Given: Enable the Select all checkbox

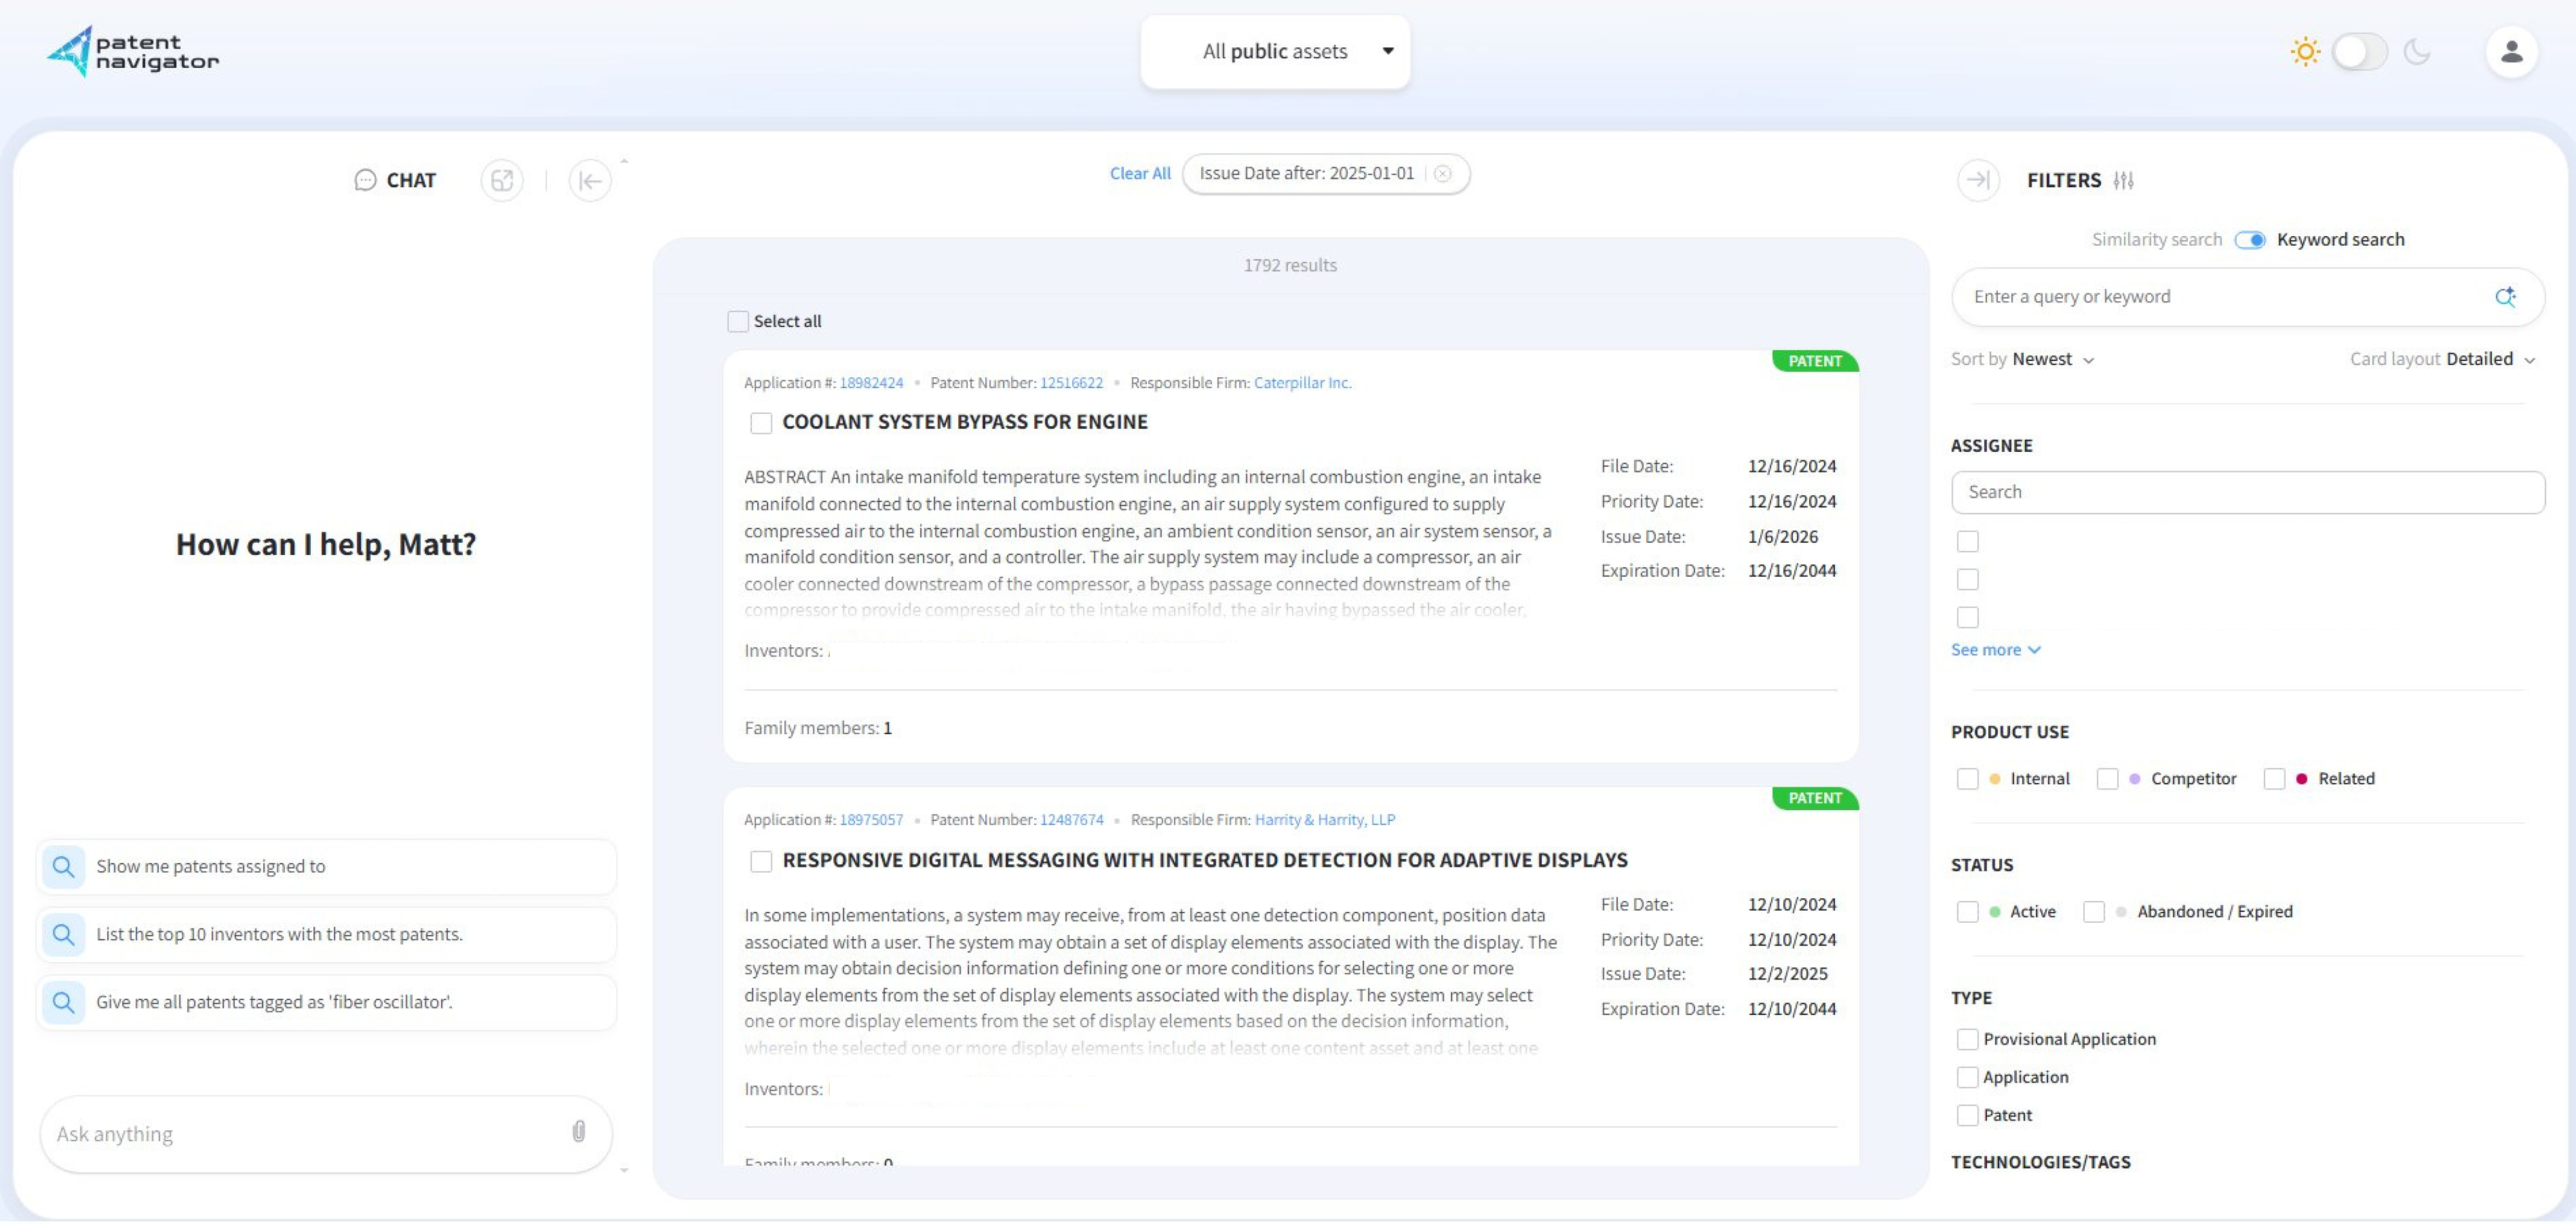Looking at the screenshot, I should pos(738,321).
